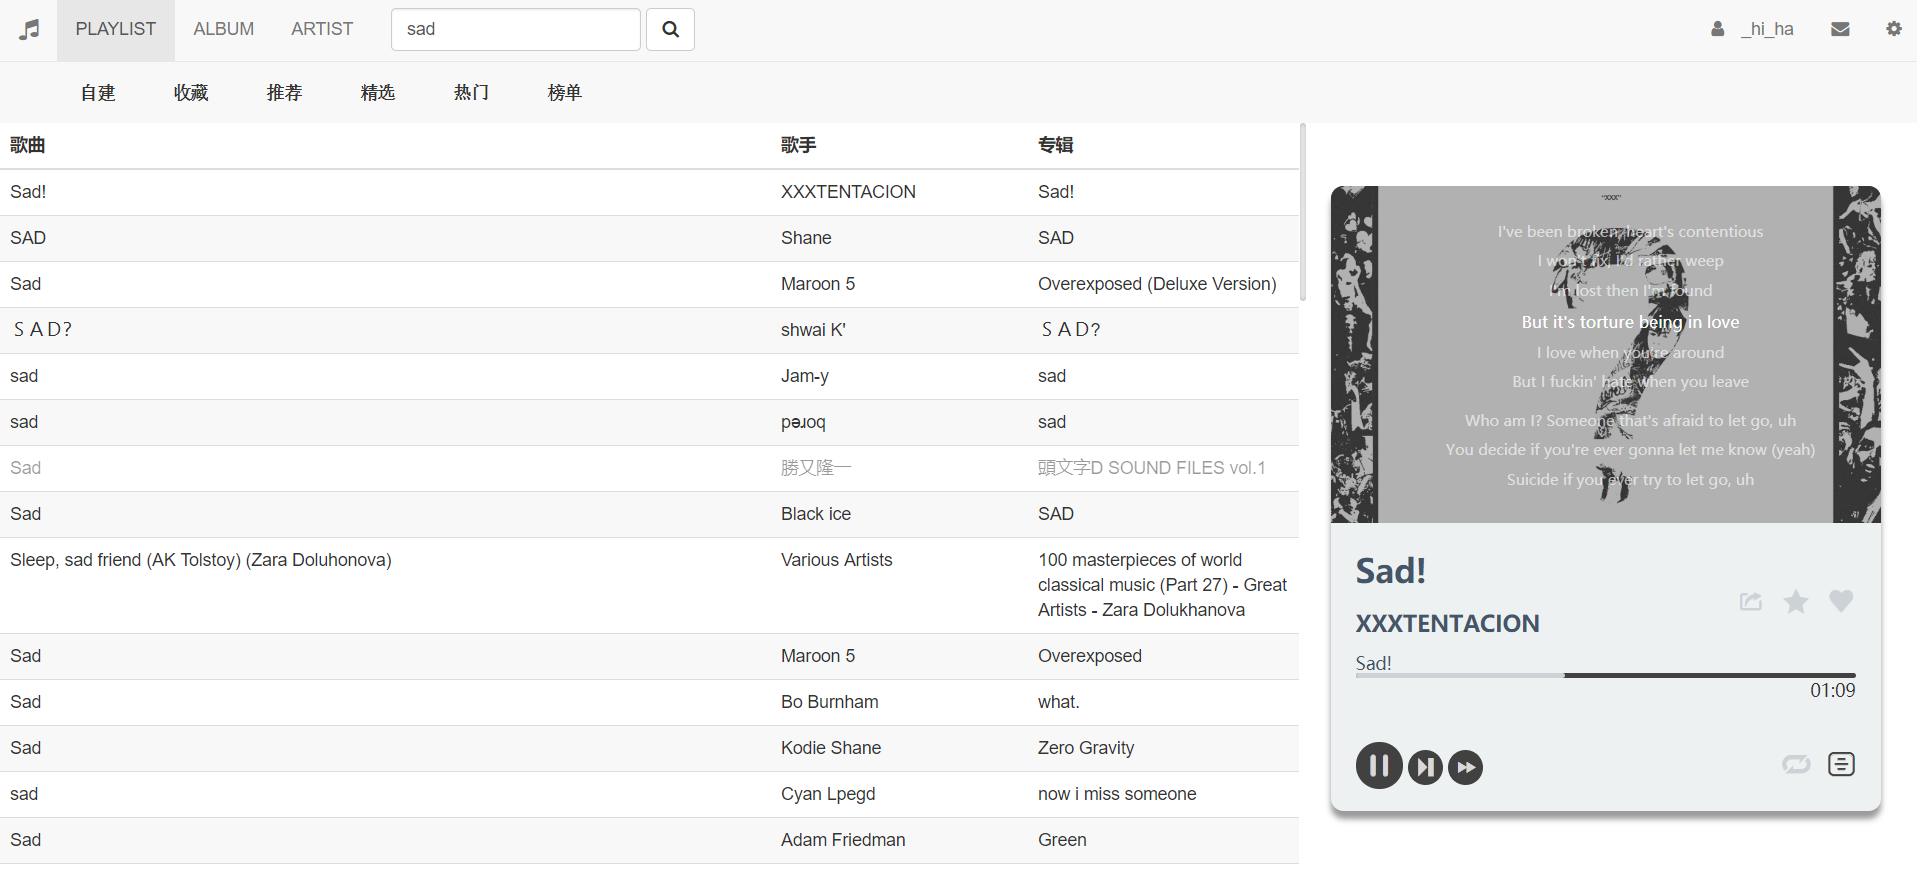Select song ＳＡＤ? by shwai K'
The height and width of the screenshot is (885, 1917).
(42, 330)
